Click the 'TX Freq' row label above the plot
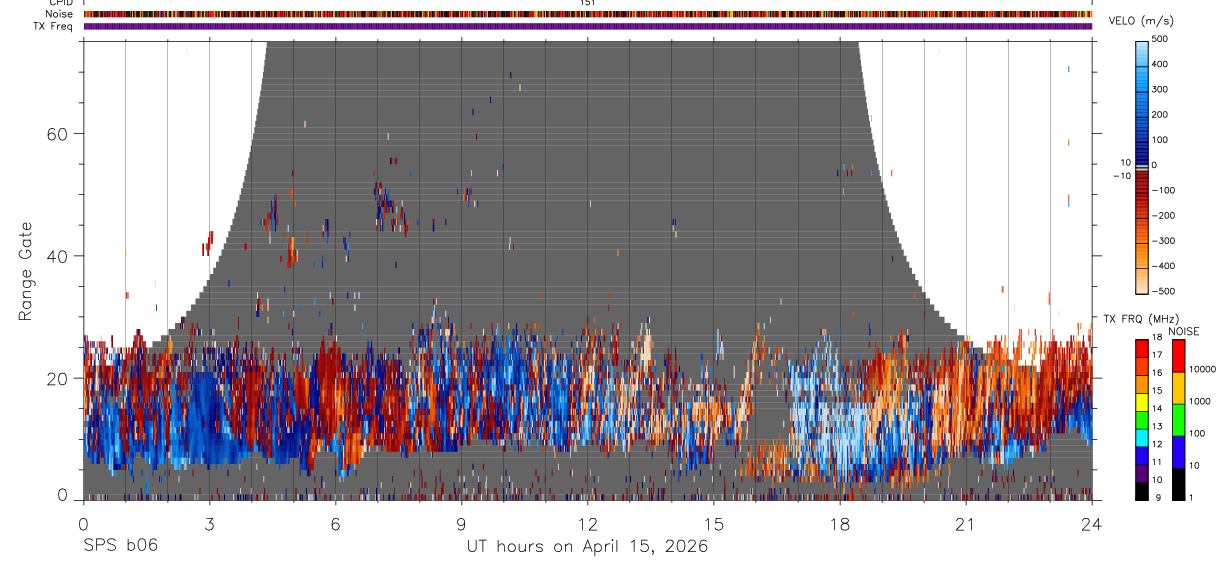This screenshot has height=567, width=1228. pyautogui.click(x=55, y=26)
